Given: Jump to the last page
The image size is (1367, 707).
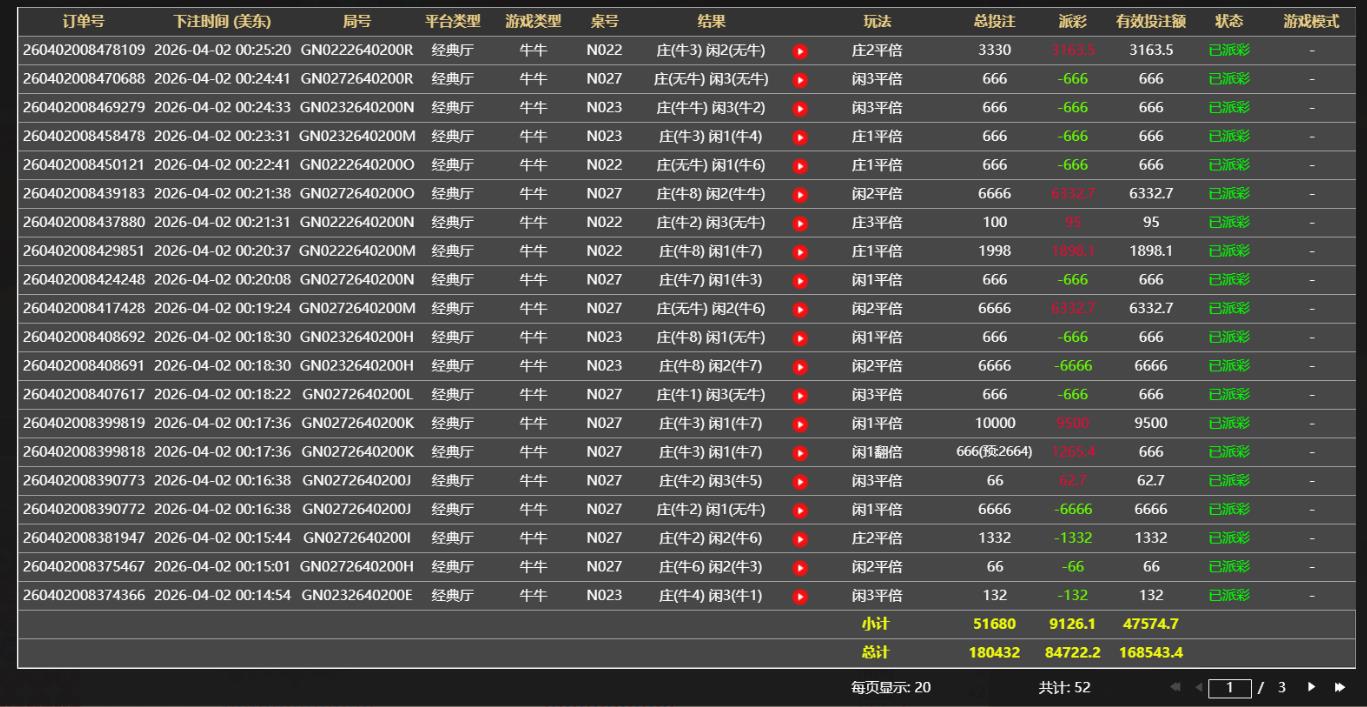Looking at the screenshot, I should point(1339,688).
